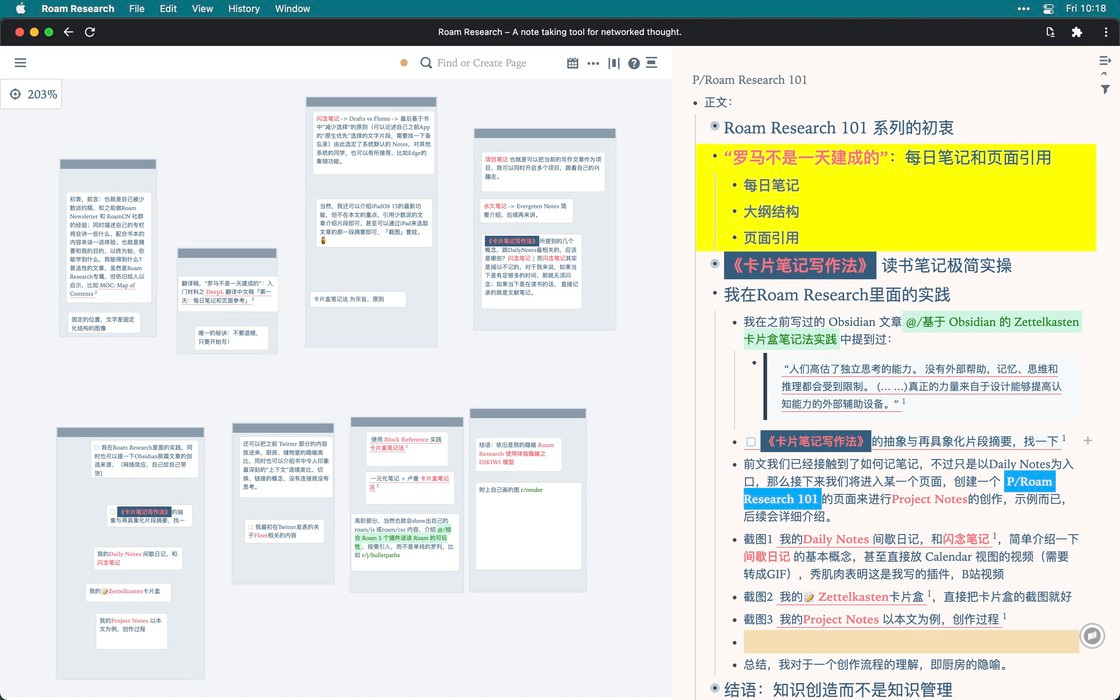The height and width of the screenshot is (700, 1120).
Task: Open the left sidebar hamburger menu
Action: coord(20,63)
